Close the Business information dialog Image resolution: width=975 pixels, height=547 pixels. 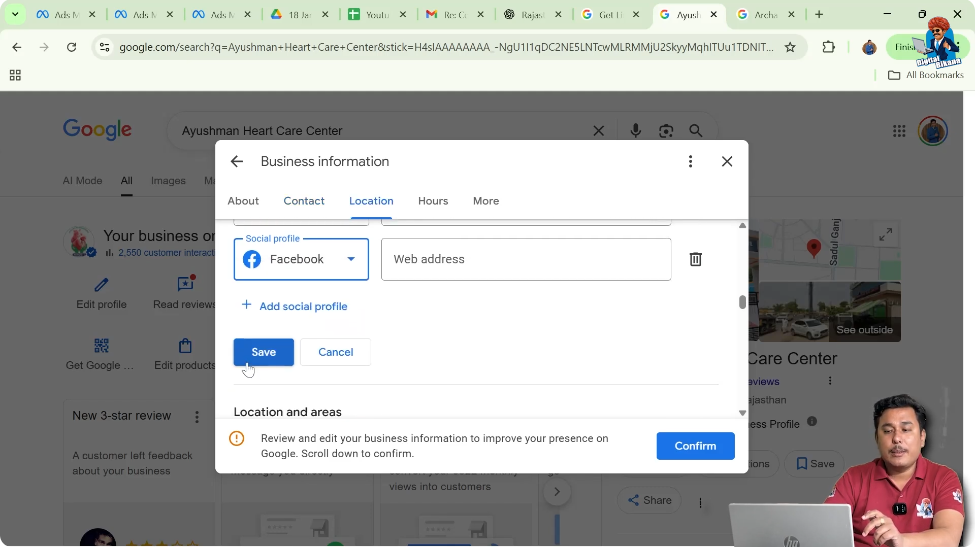click(x=727, y=162)
